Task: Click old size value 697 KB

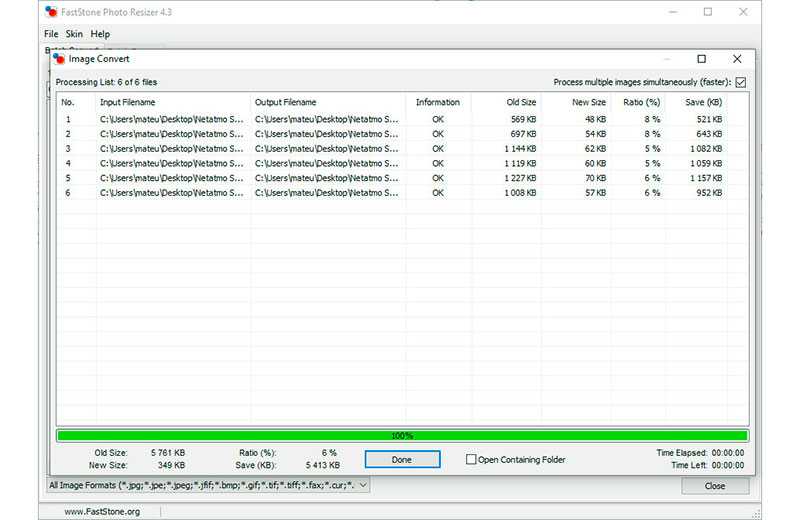Action: [x=523, y=134]
